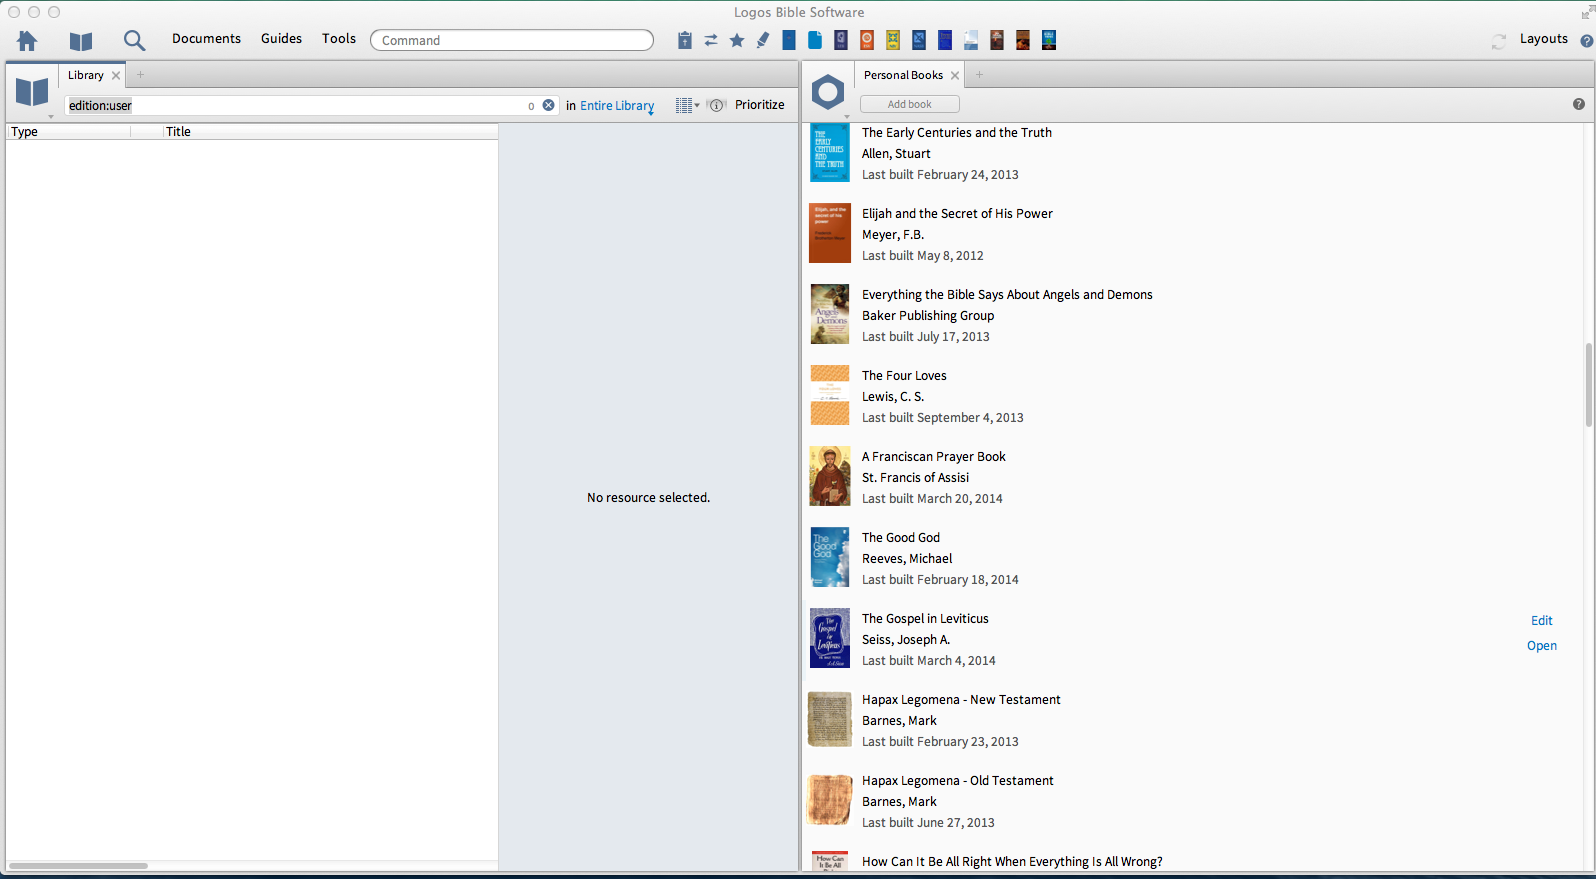Open the white-blue book cover shortcut
Screen dimensions: 1596x879
click(x=971, y=40)
